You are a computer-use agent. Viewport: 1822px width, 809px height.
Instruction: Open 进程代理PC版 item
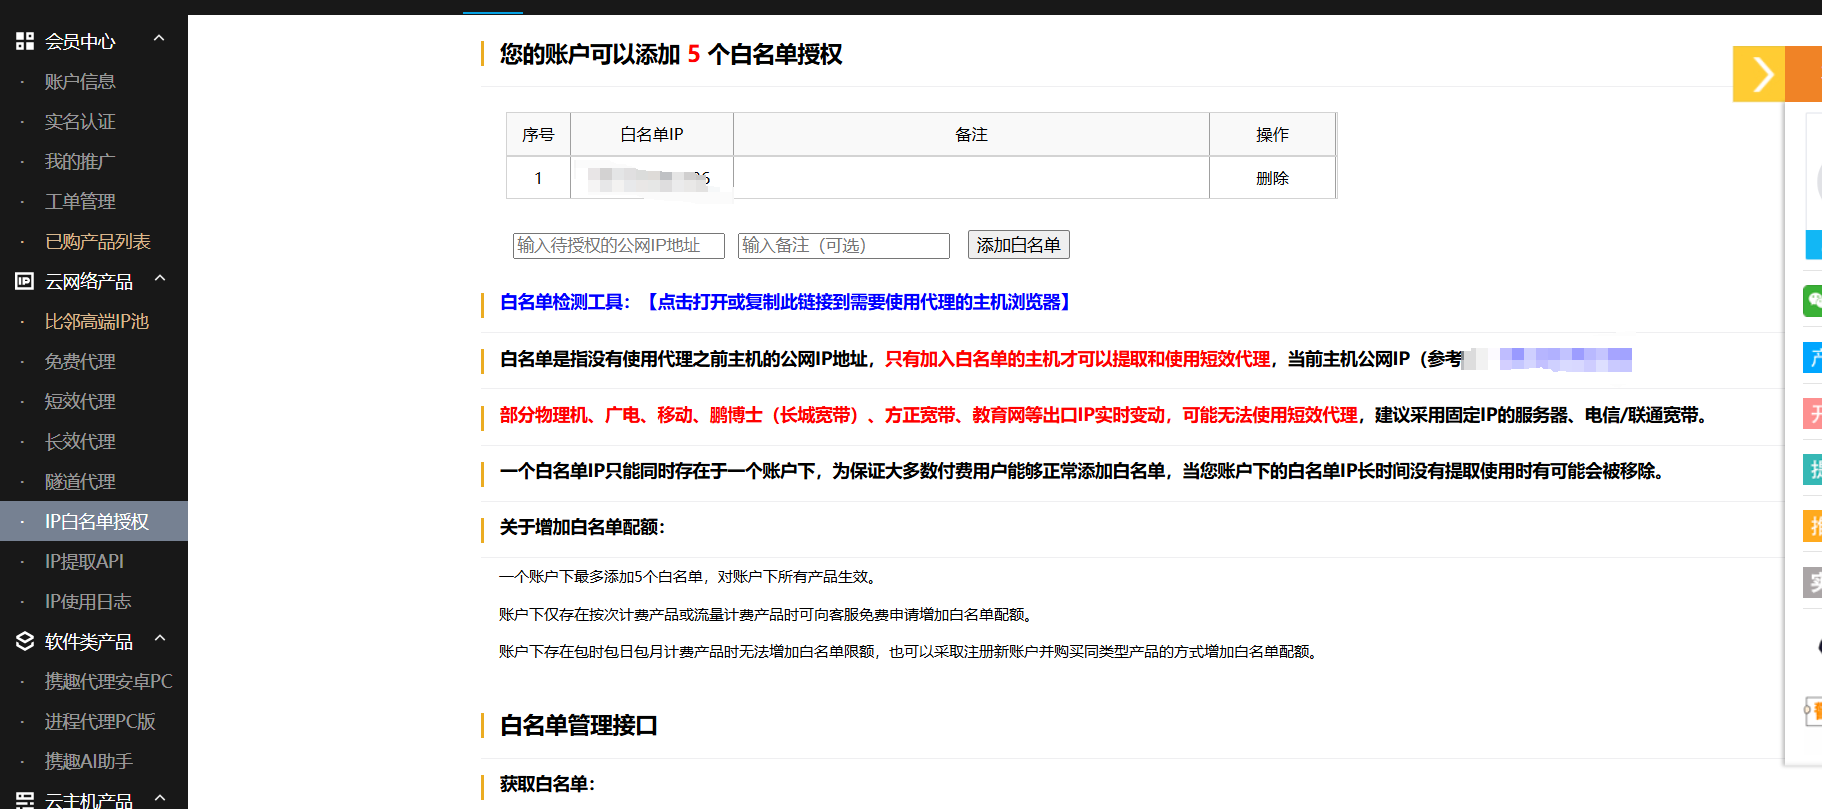coord(100,721)
